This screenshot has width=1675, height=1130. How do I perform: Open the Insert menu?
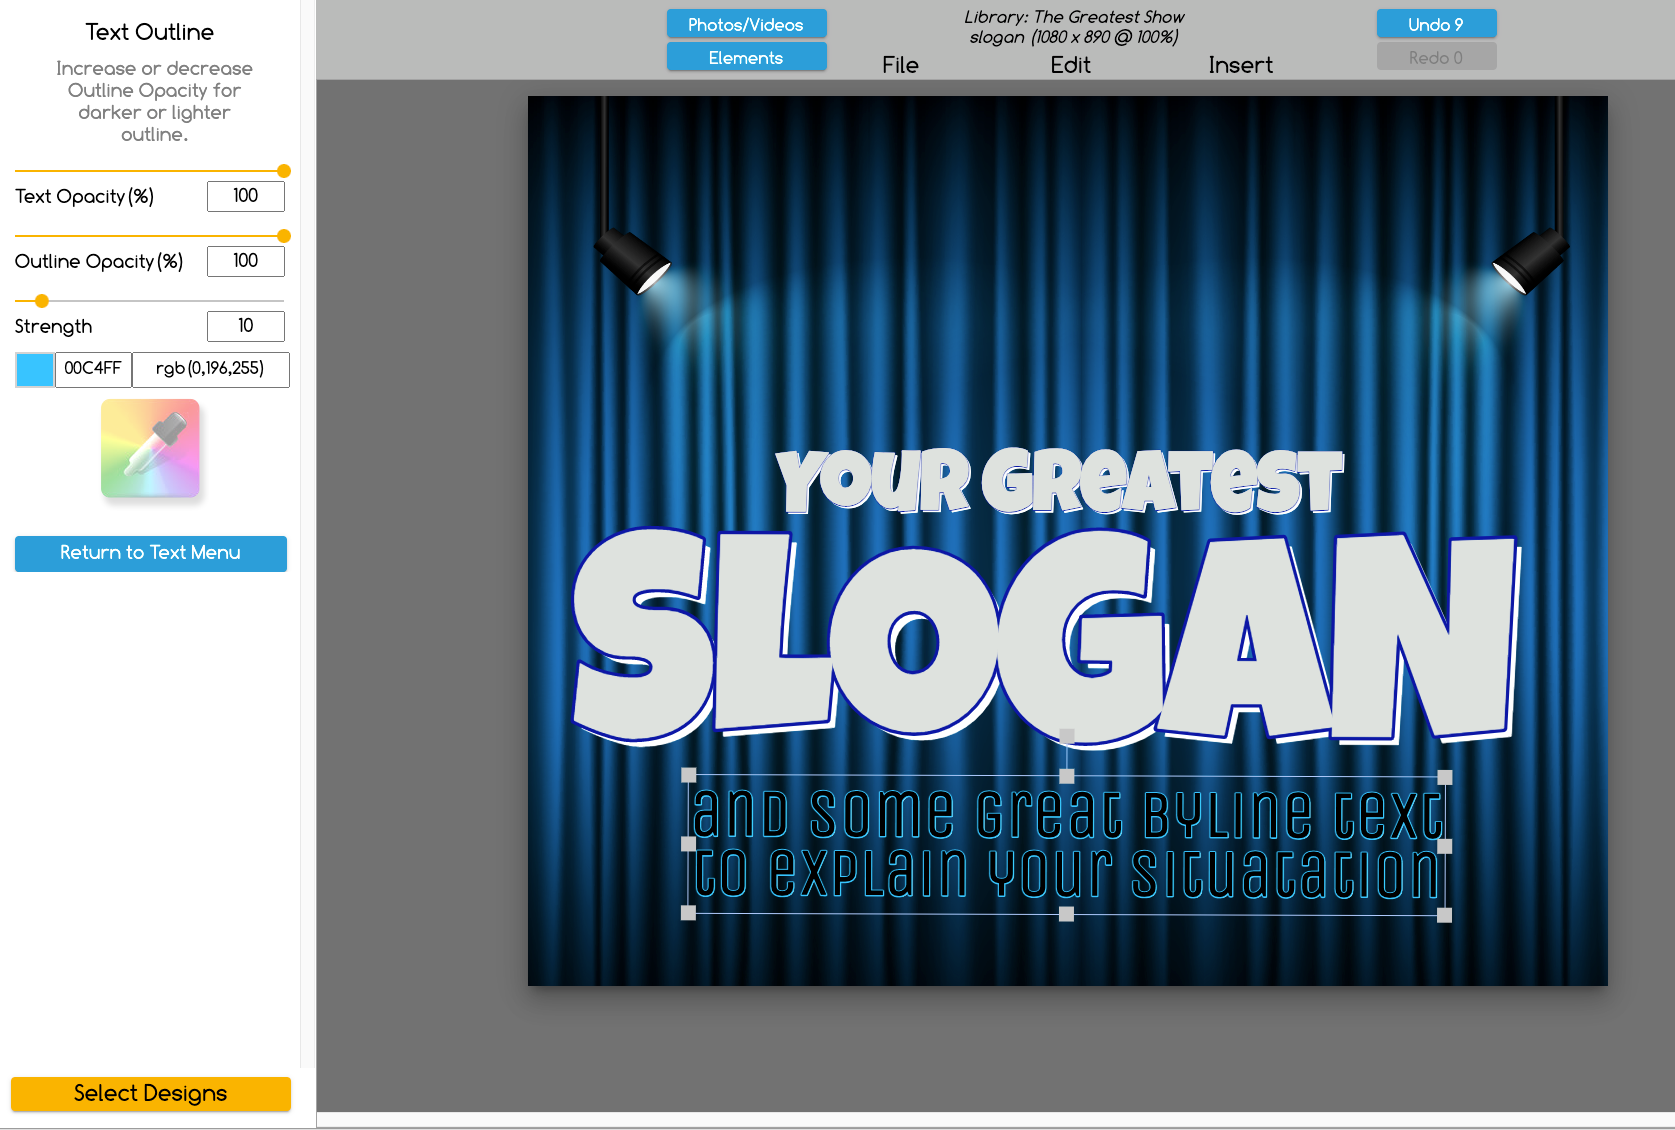[1239, 65]
